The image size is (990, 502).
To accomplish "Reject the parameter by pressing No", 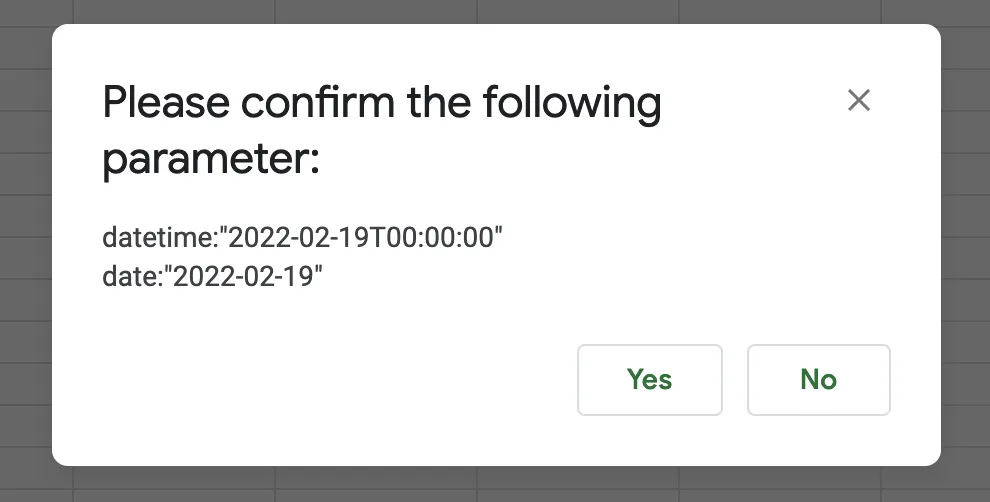I will 818,380.
